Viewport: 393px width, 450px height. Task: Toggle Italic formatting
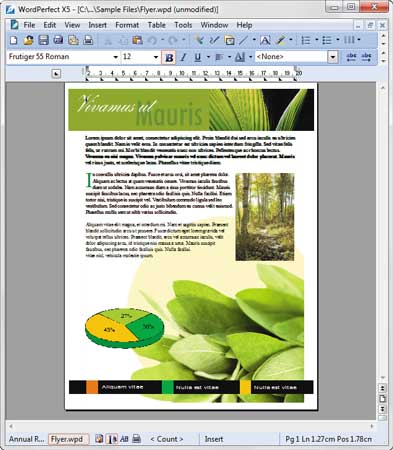(183, 57)
